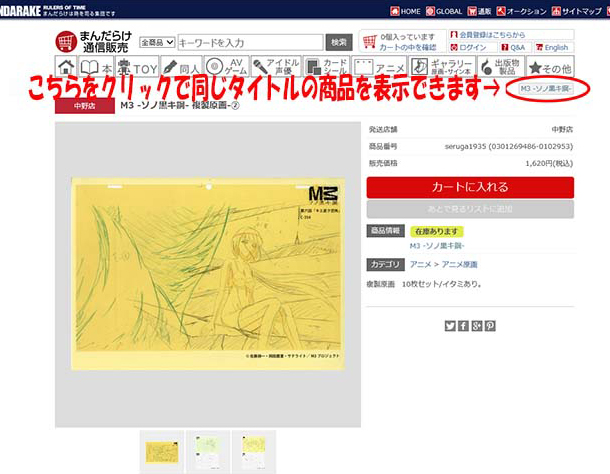610x474 pixels.
Task: Click the red カートに入れる button
Action: [469, 187]
